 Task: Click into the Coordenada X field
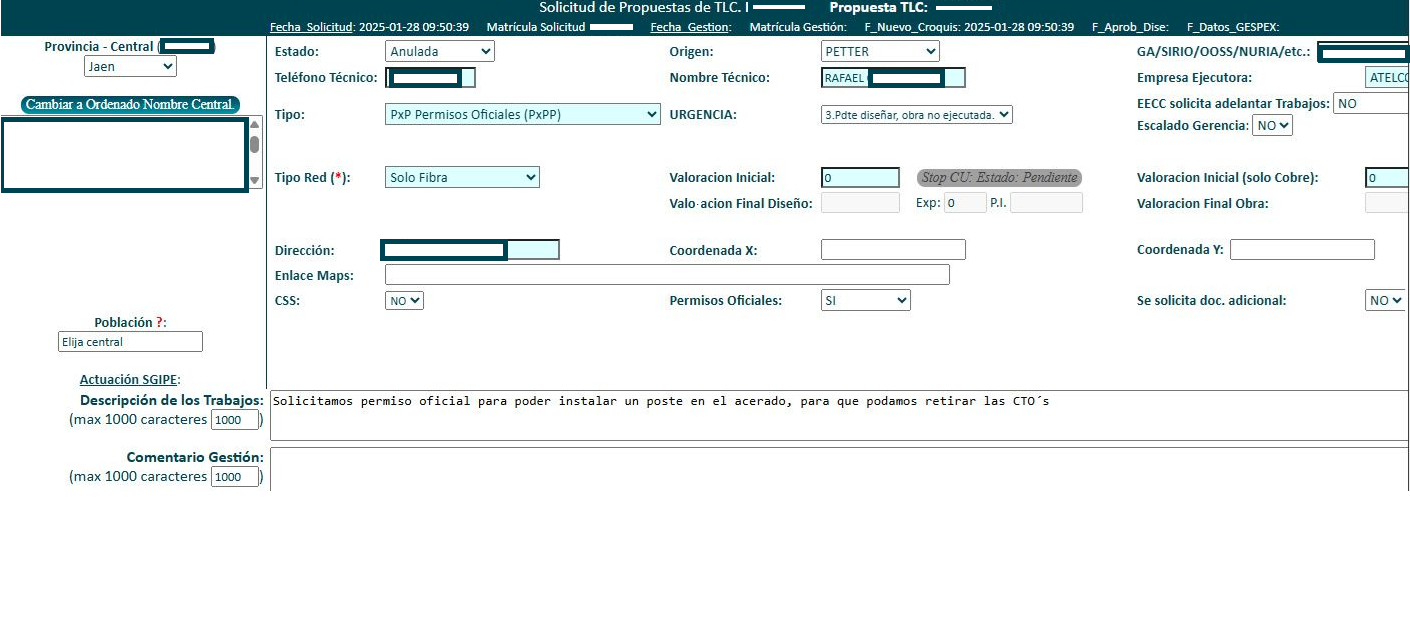(x=893, y=250)
